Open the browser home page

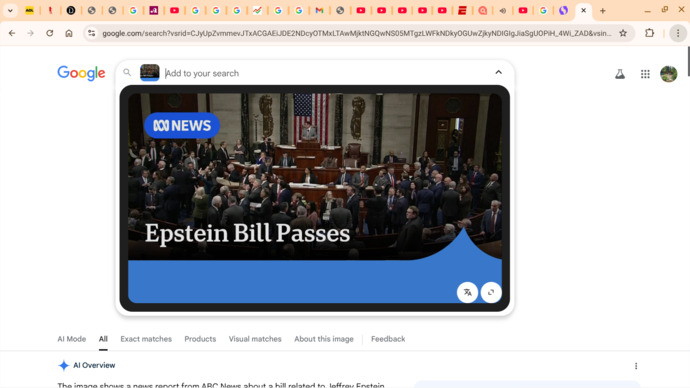click(69, 33)
